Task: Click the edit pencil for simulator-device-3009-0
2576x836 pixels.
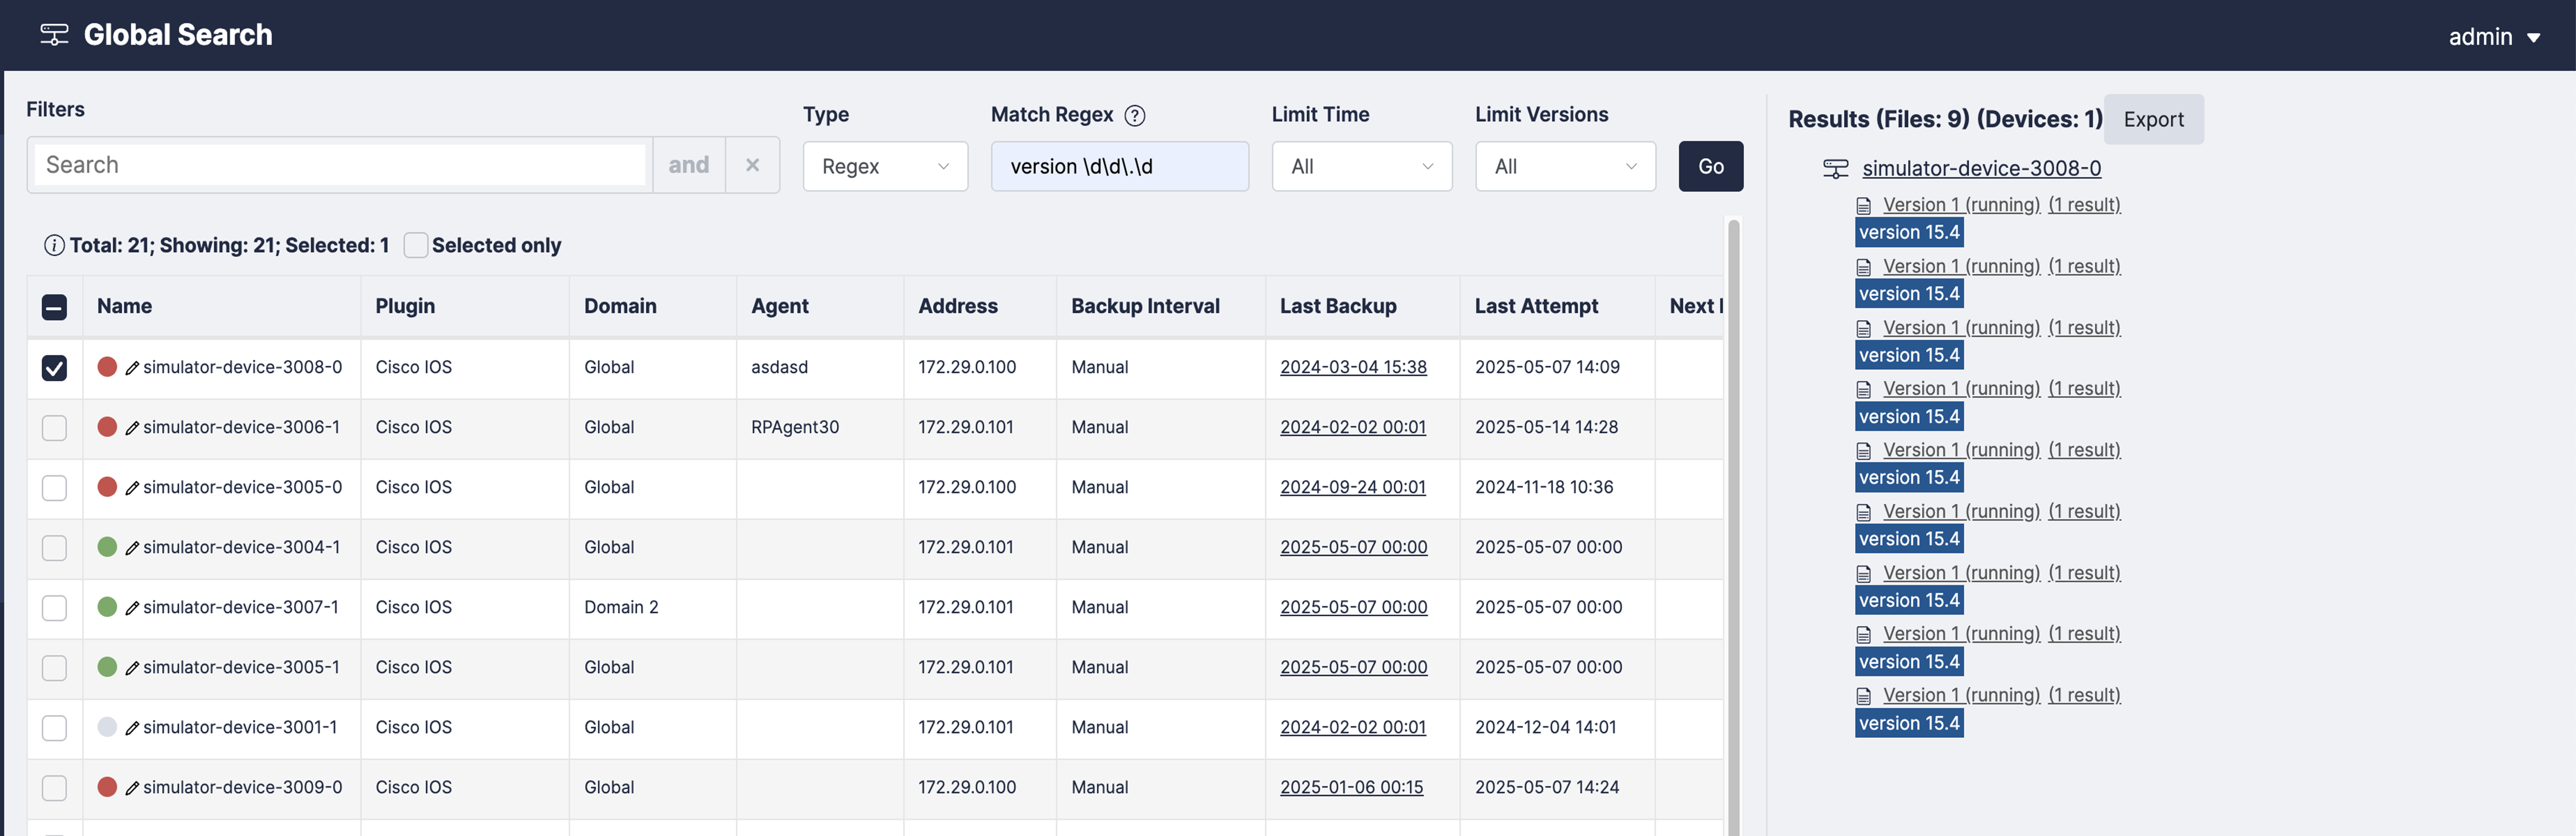Action: coord(132,788)
